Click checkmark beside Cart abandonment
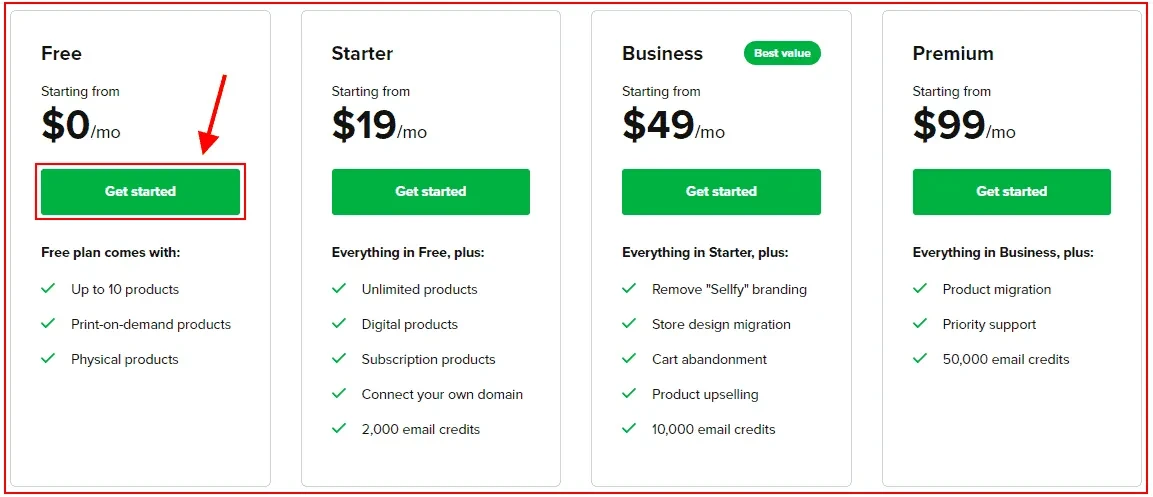 click(x=629, y=359)
